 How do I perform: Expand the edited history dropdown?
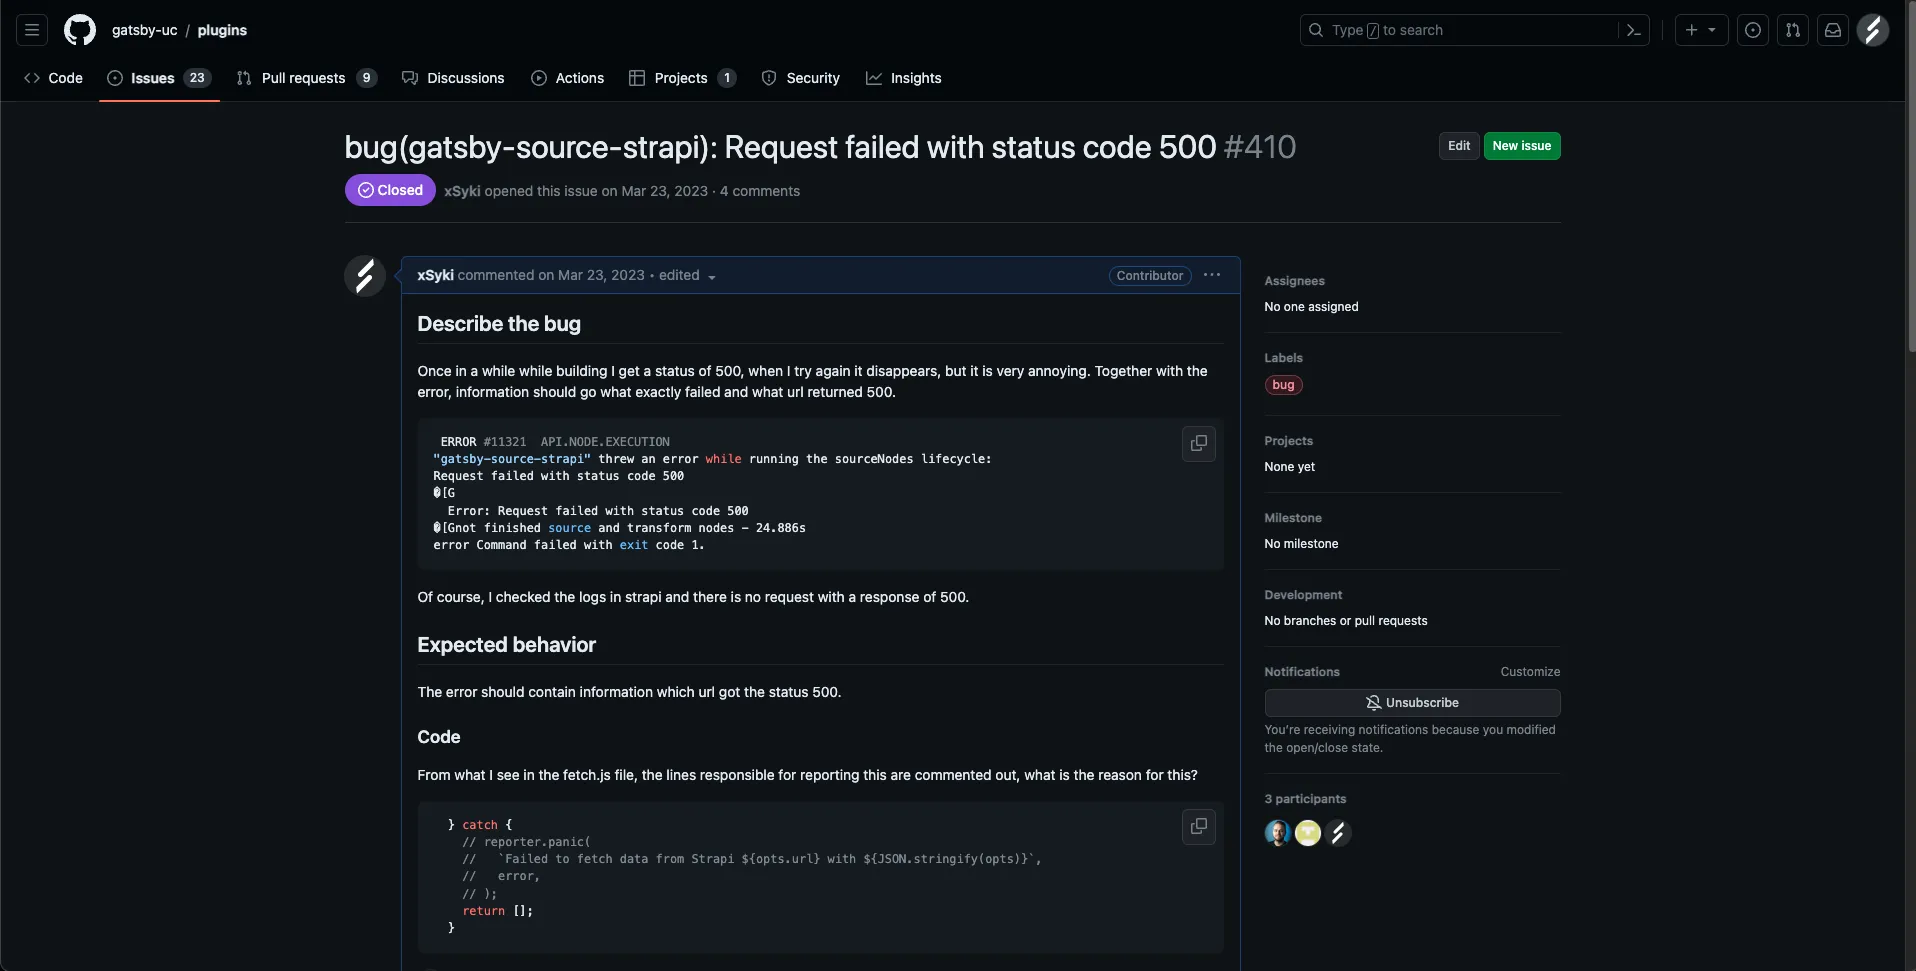(687, 276)
